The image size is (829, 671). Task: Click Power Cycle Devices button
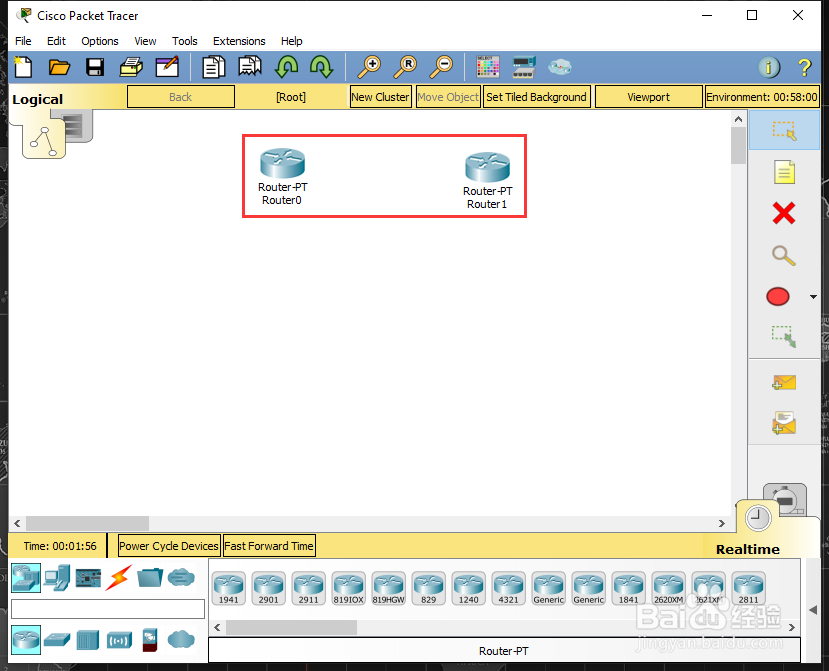(169, 546)
